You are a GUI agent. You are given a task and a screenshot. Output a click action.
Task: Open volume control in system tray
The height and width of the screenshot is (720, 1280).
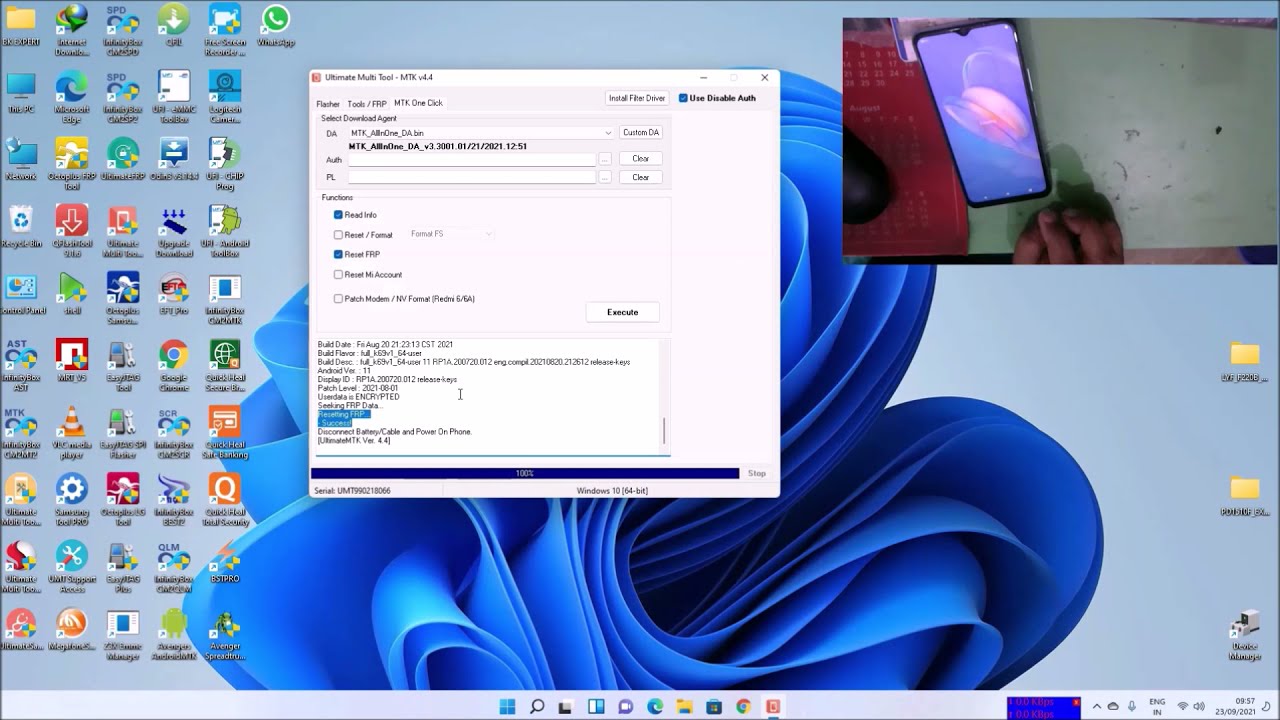coord(1200,706)
